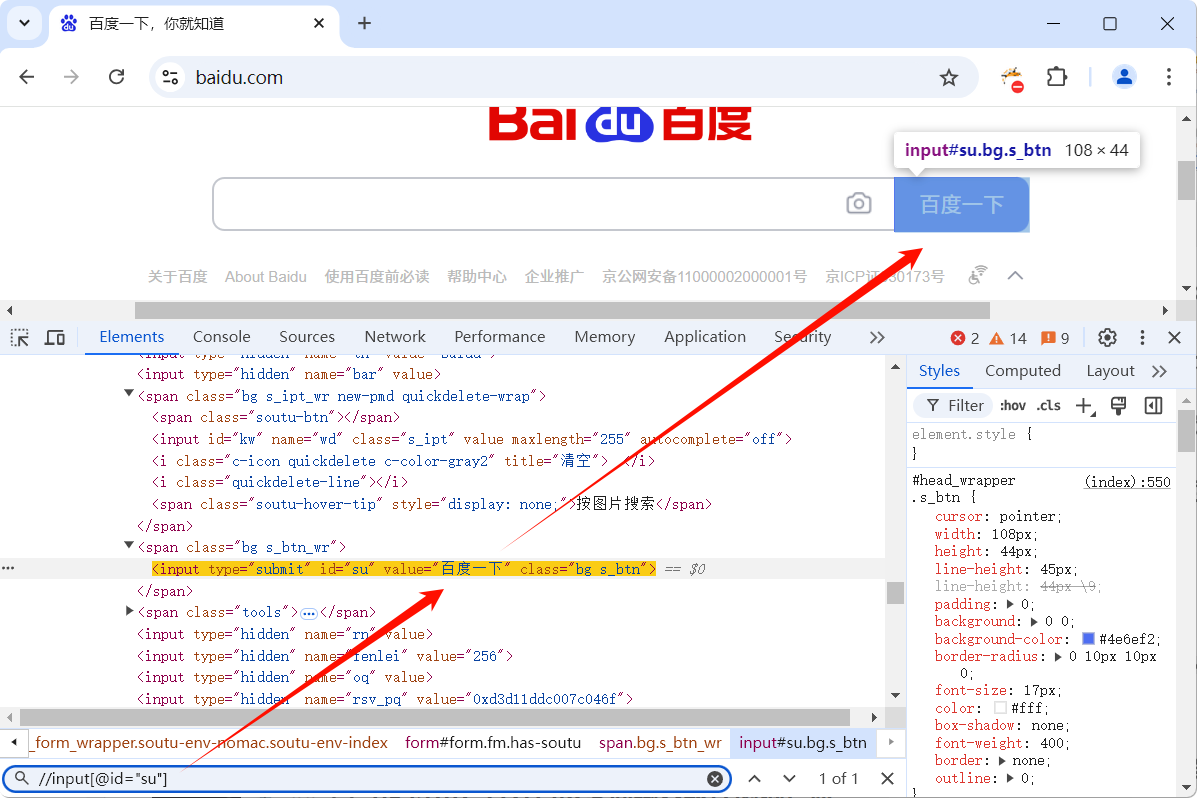Click the camera image-search icon

coord(859,204)
